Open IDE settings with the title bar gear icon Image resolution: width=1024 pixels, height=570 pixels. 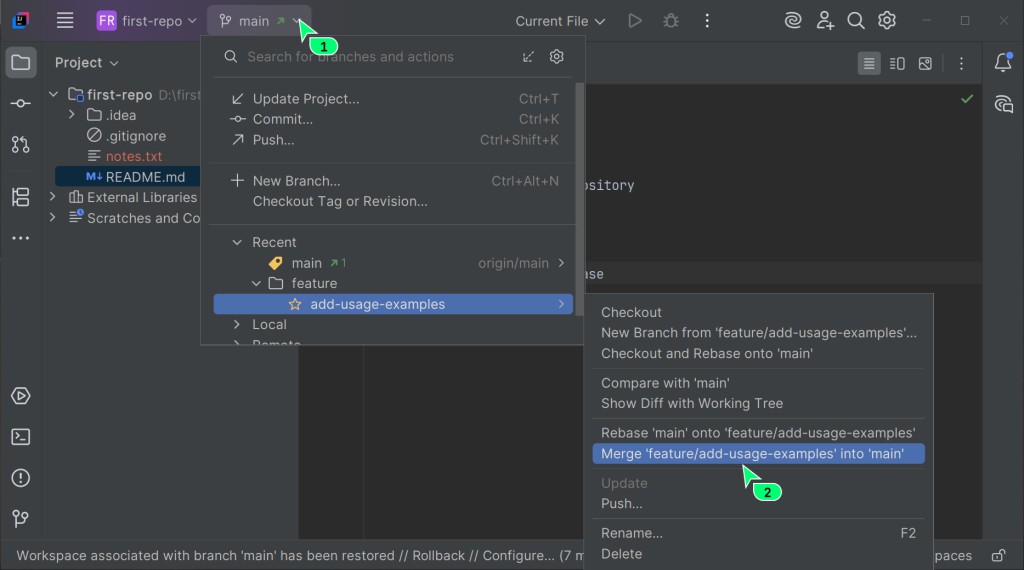(887, 21)
